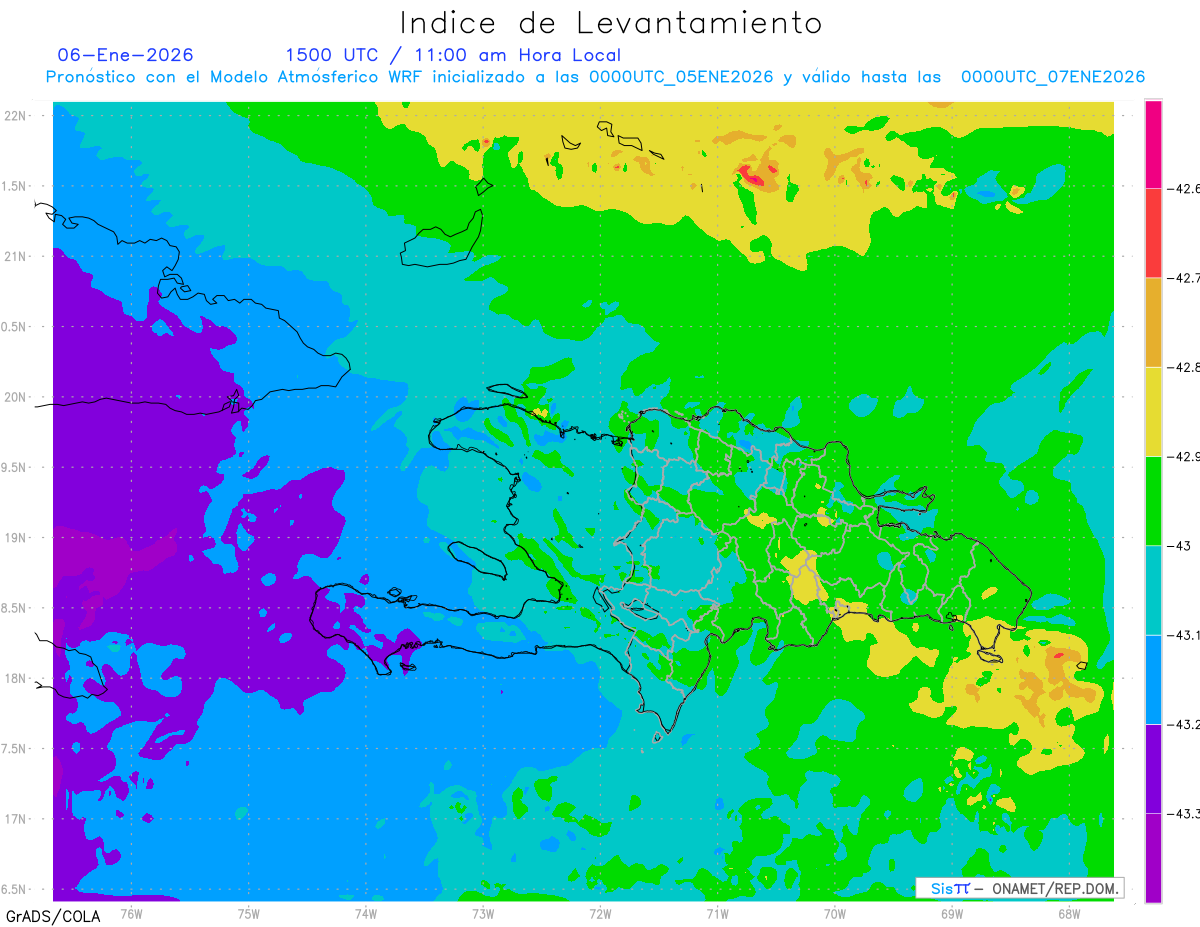Click the '-42.6' scale value
The image size is (1200, 927).
[1184, 188]
